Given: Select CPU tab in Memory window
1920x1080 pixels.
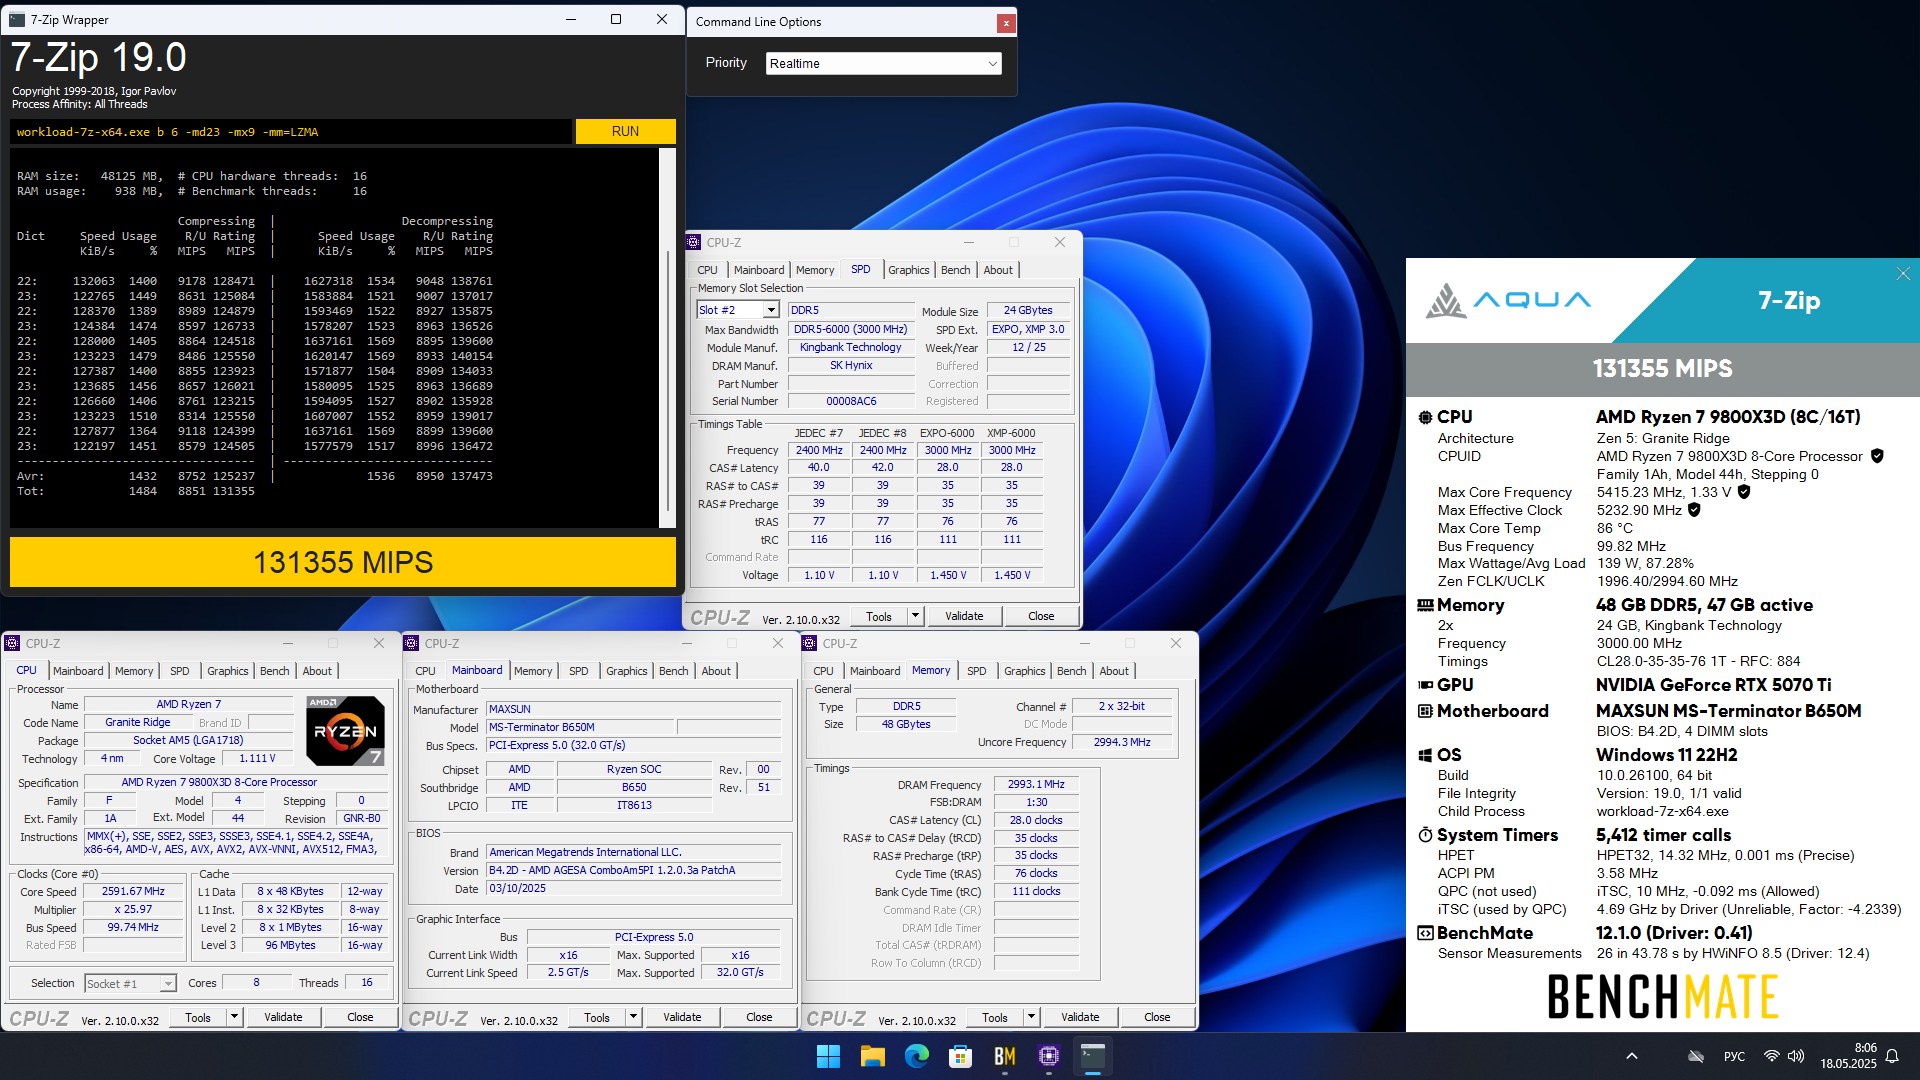Looking at the screenshot, I should pyautogui.click(x=823, y=671).
